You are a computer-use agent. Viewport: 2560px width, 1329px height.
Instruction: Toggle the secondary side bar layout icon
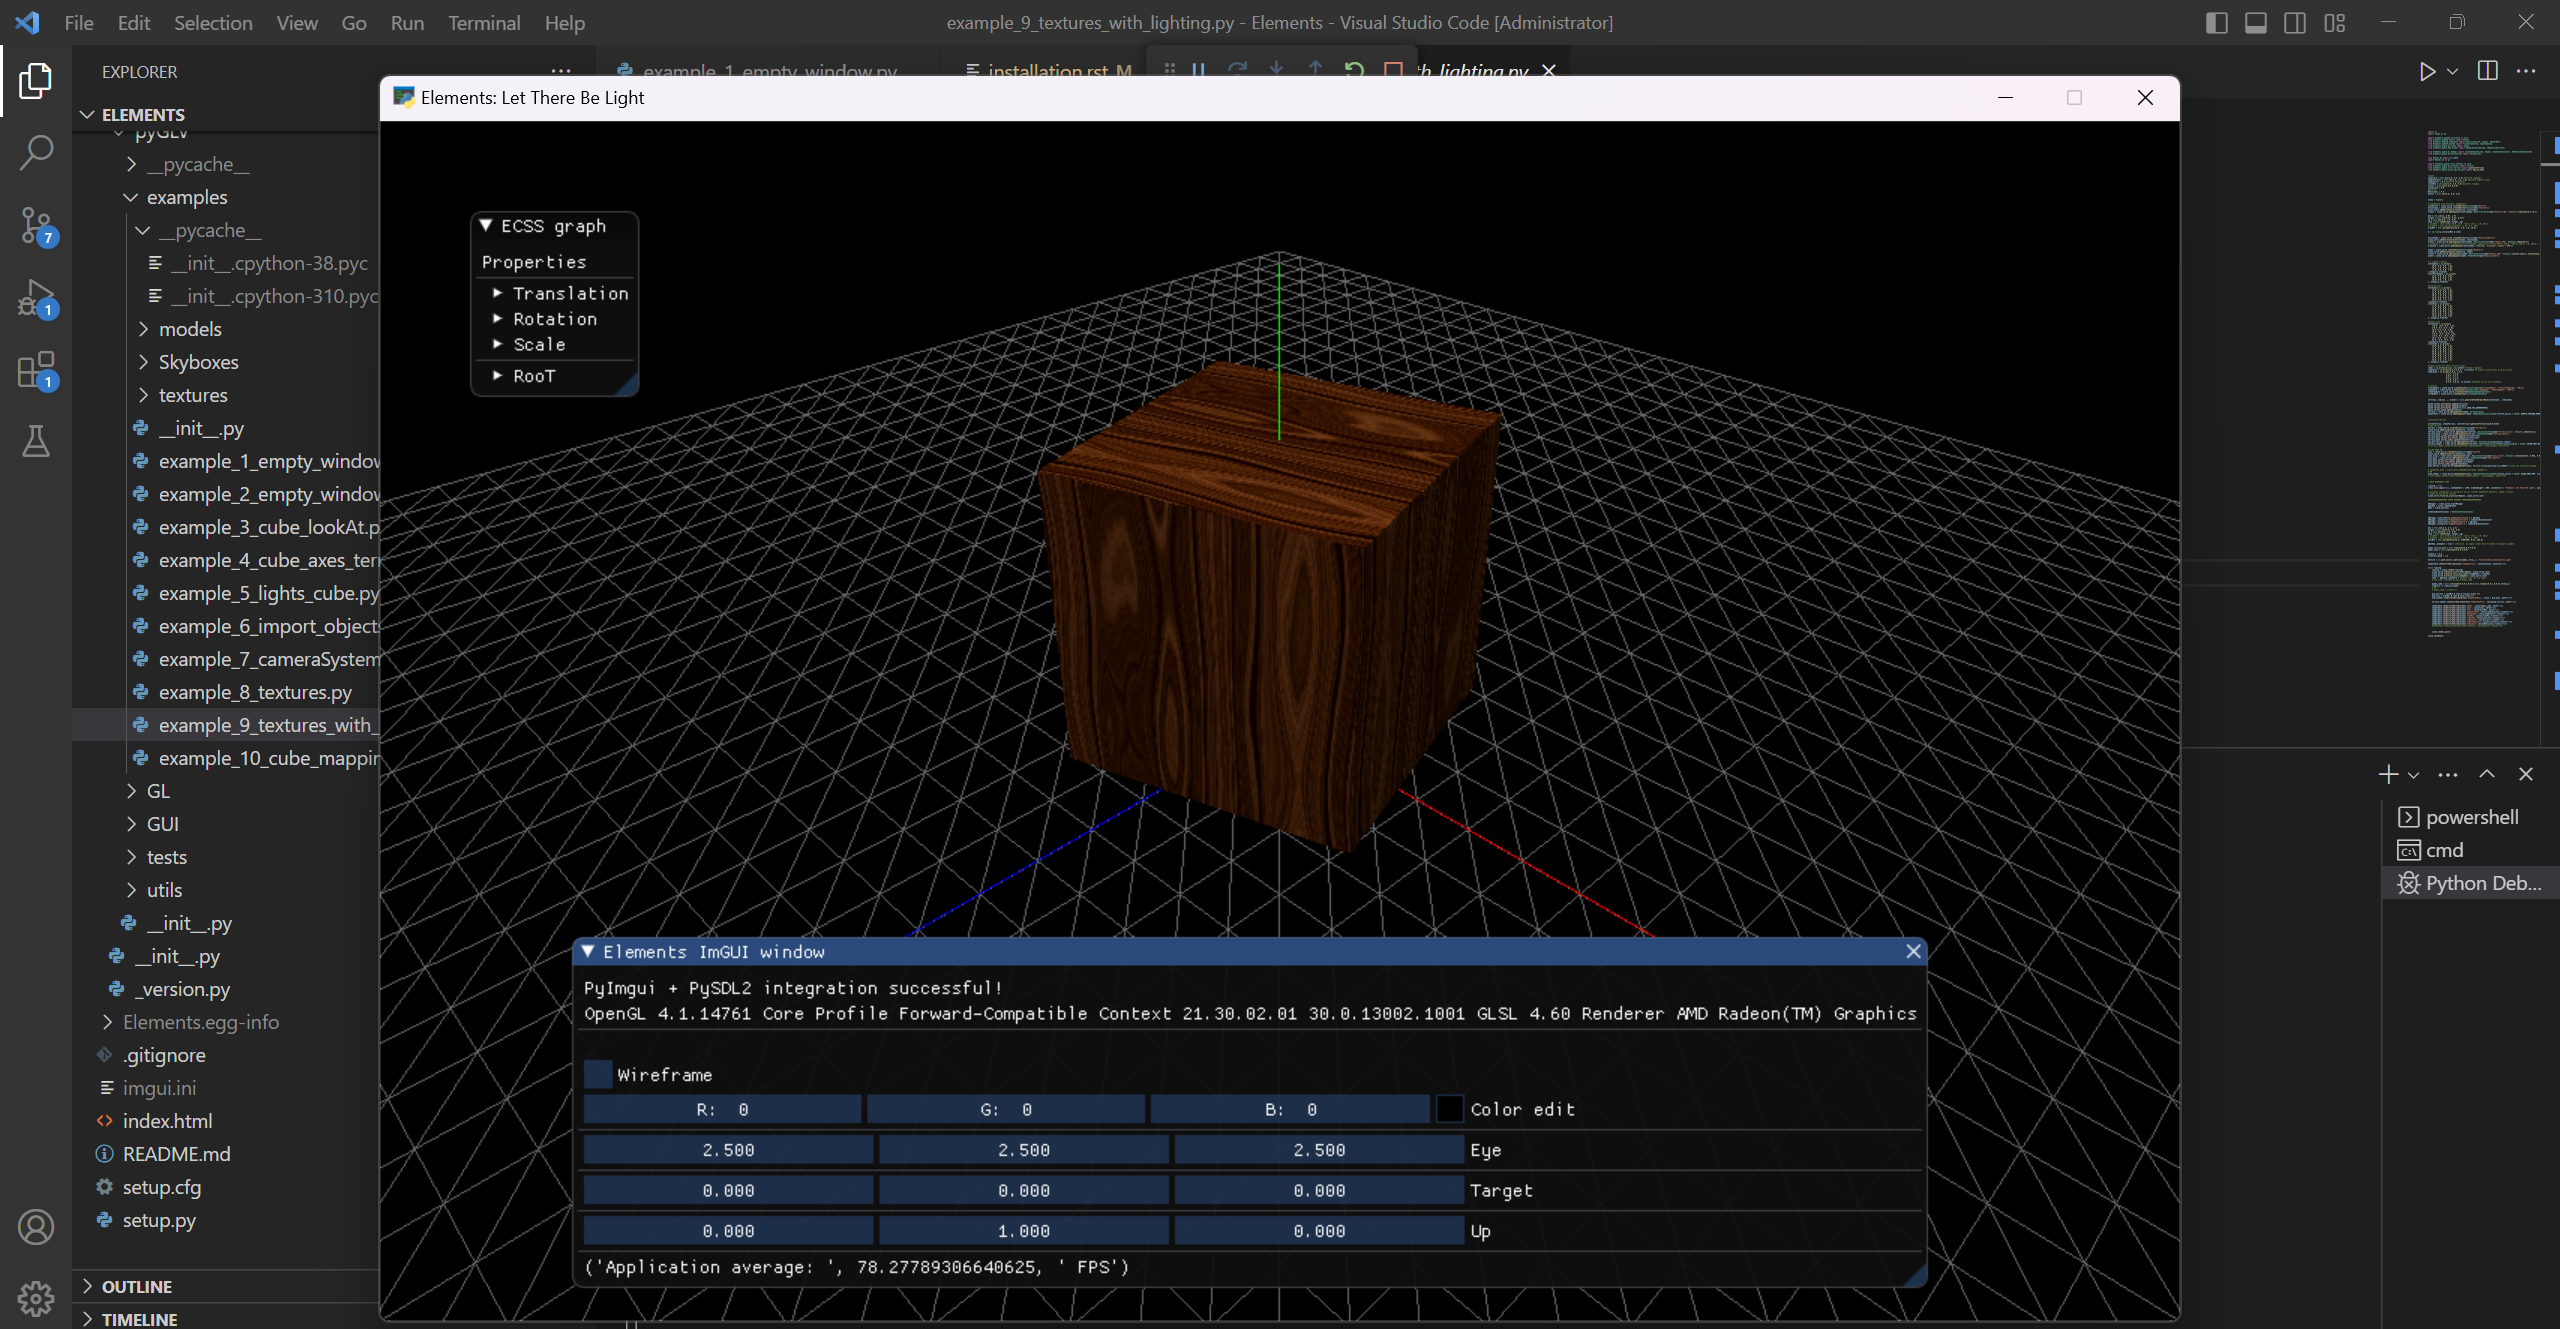click(x=2295, y=22)
